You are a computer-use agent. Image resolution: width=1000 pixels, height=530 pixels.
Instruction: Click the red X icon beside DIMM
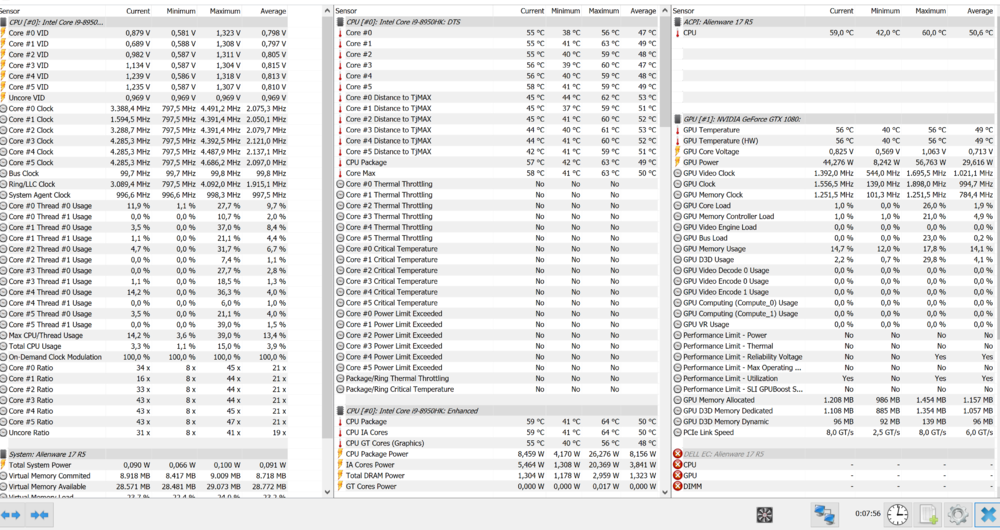[x=678, y=486]
